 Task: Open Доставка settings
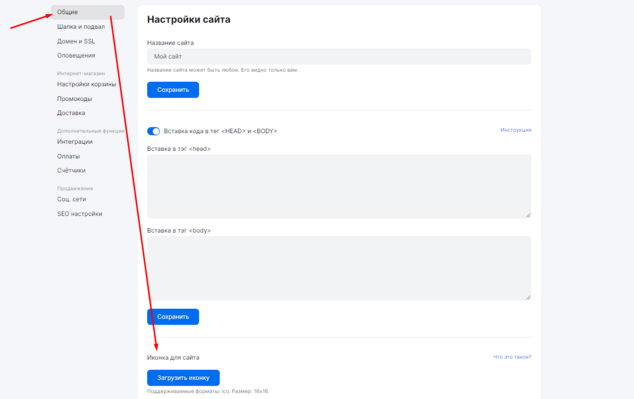tap(71, 113)
